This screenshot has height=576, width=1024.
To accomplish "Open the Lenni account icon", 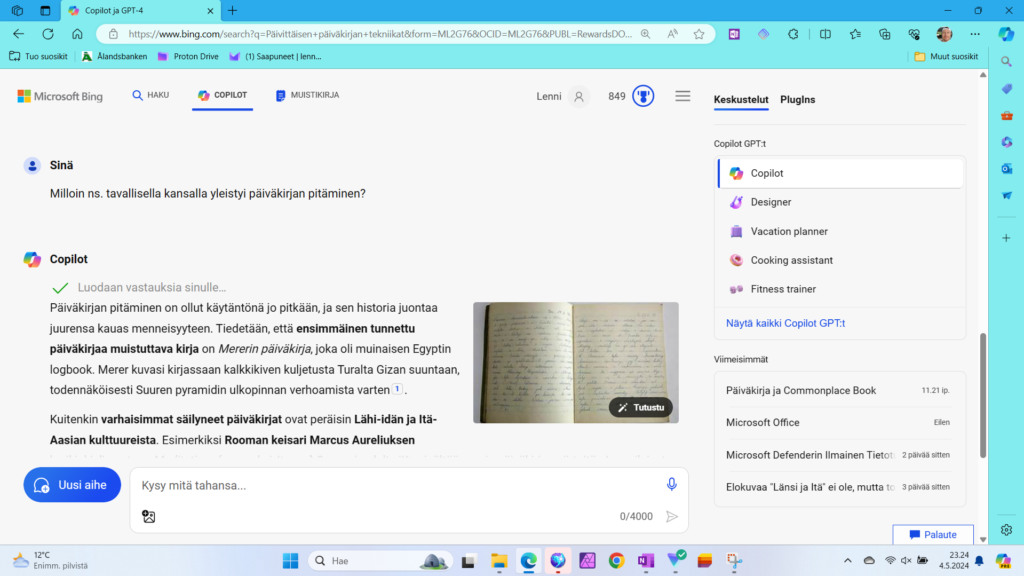I will (579, 97).
